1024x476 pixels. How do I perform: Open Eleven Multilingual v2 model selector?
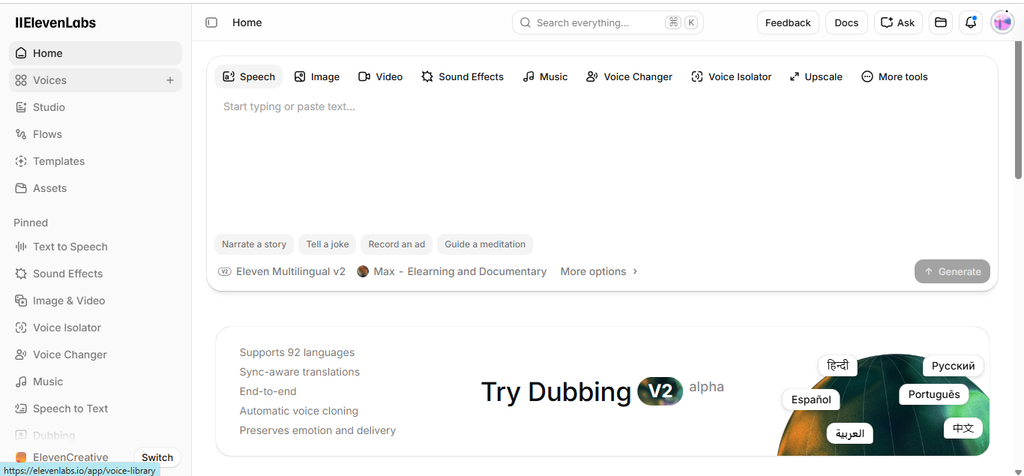(281, 272)
